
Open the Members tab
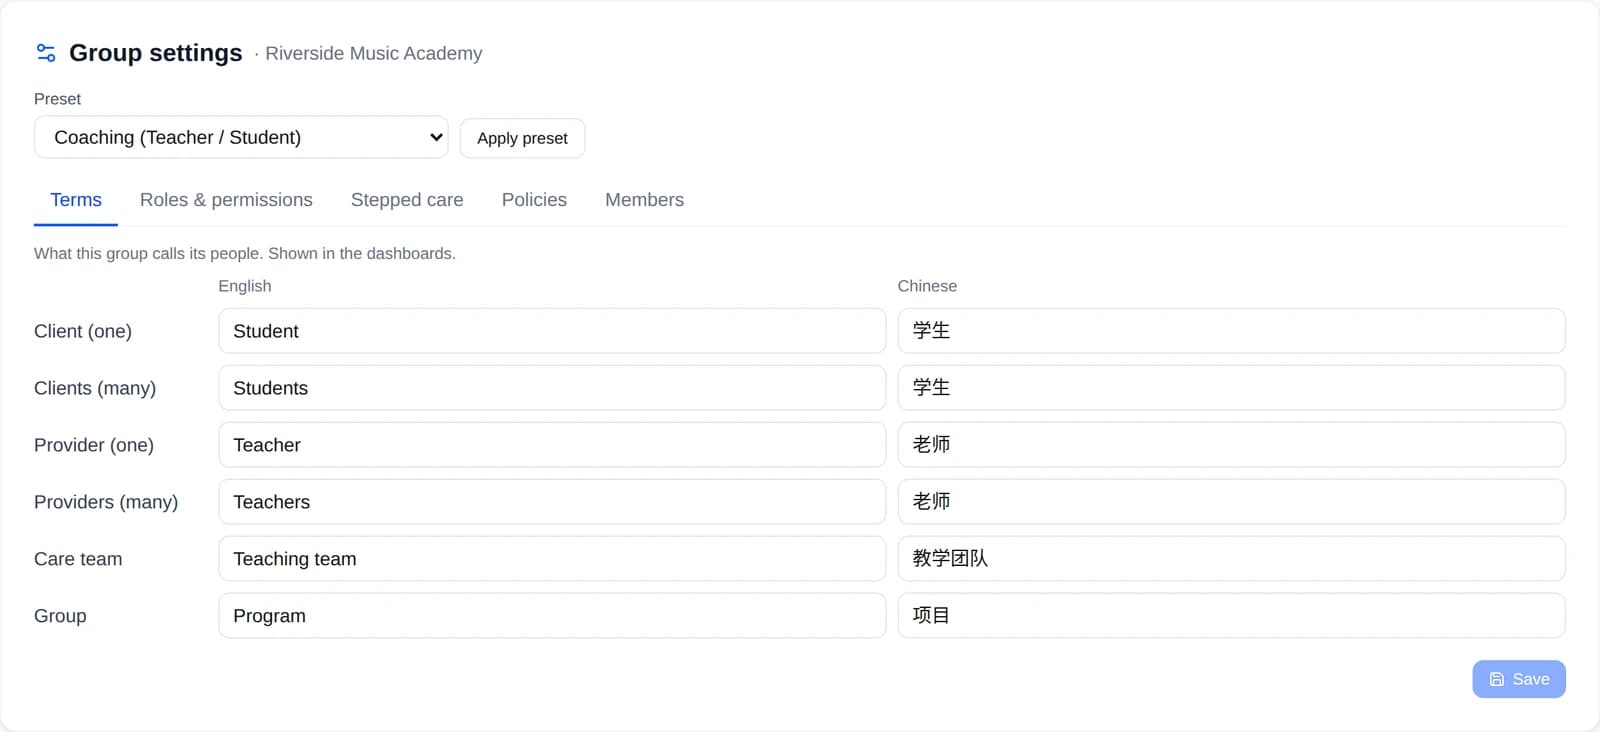(644, 200)
